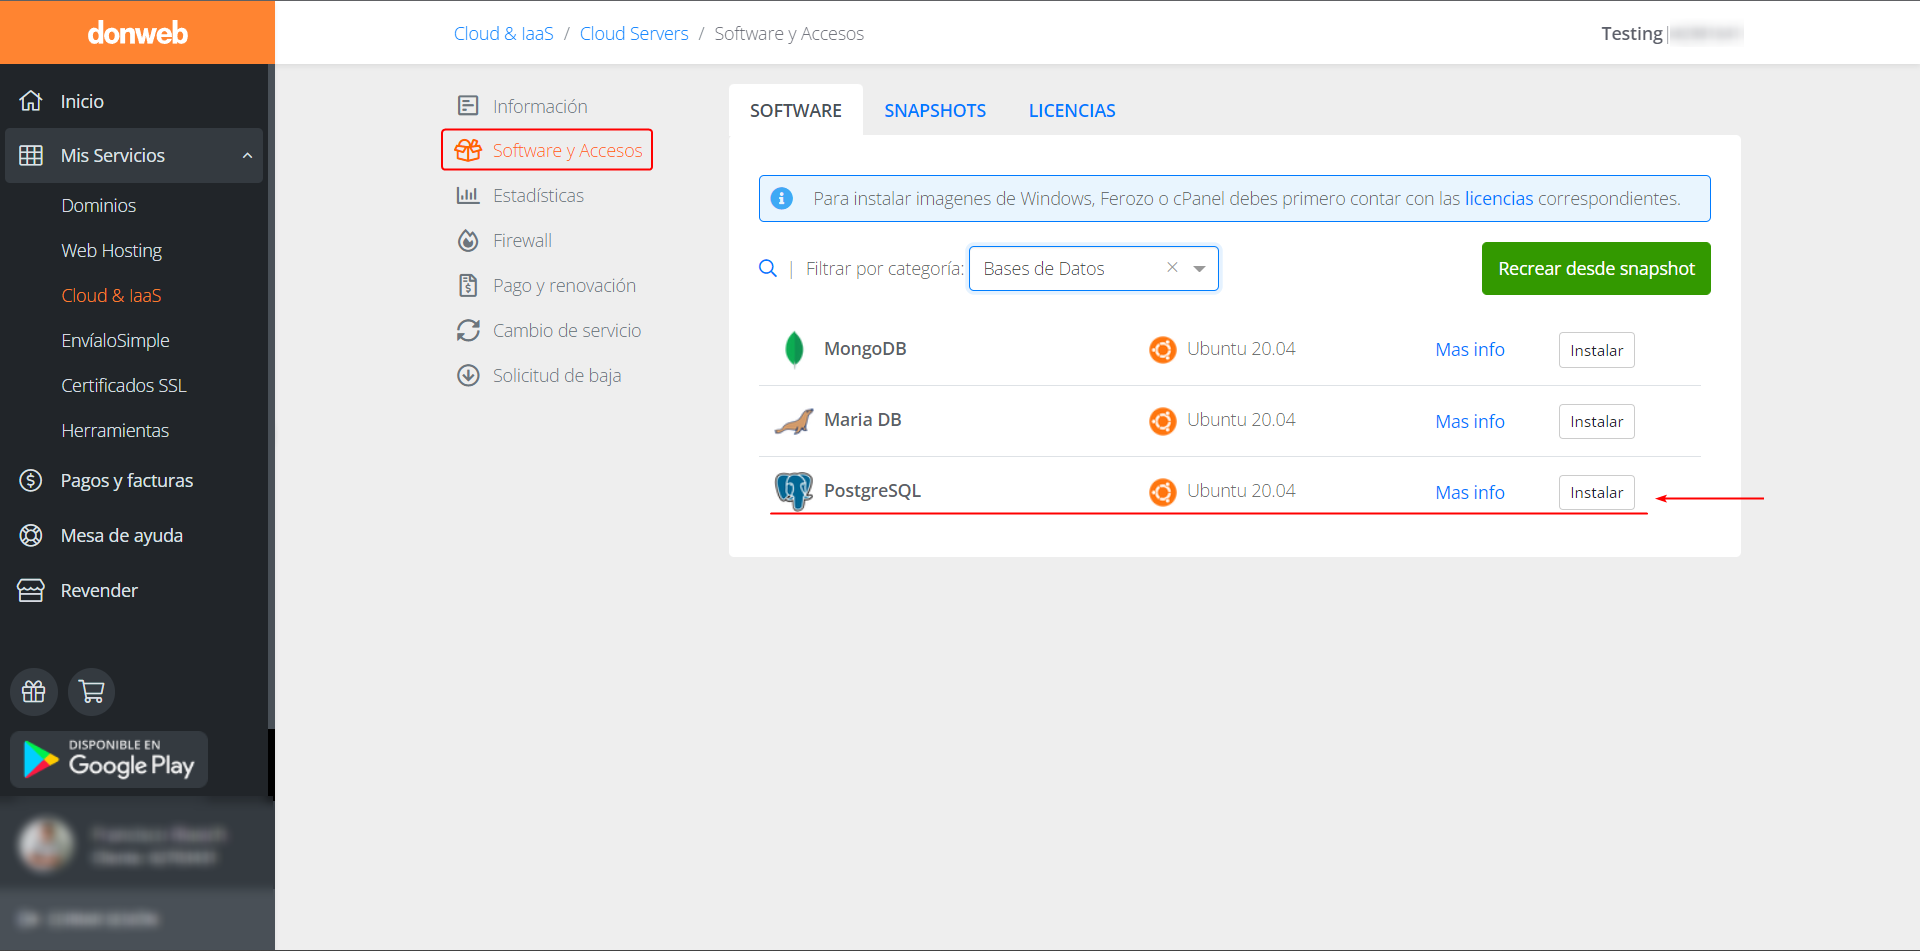The height and width of the screenshot is (951, 1920).
Task: Click the MongoDB leaf icon
Action: point(794,349)
